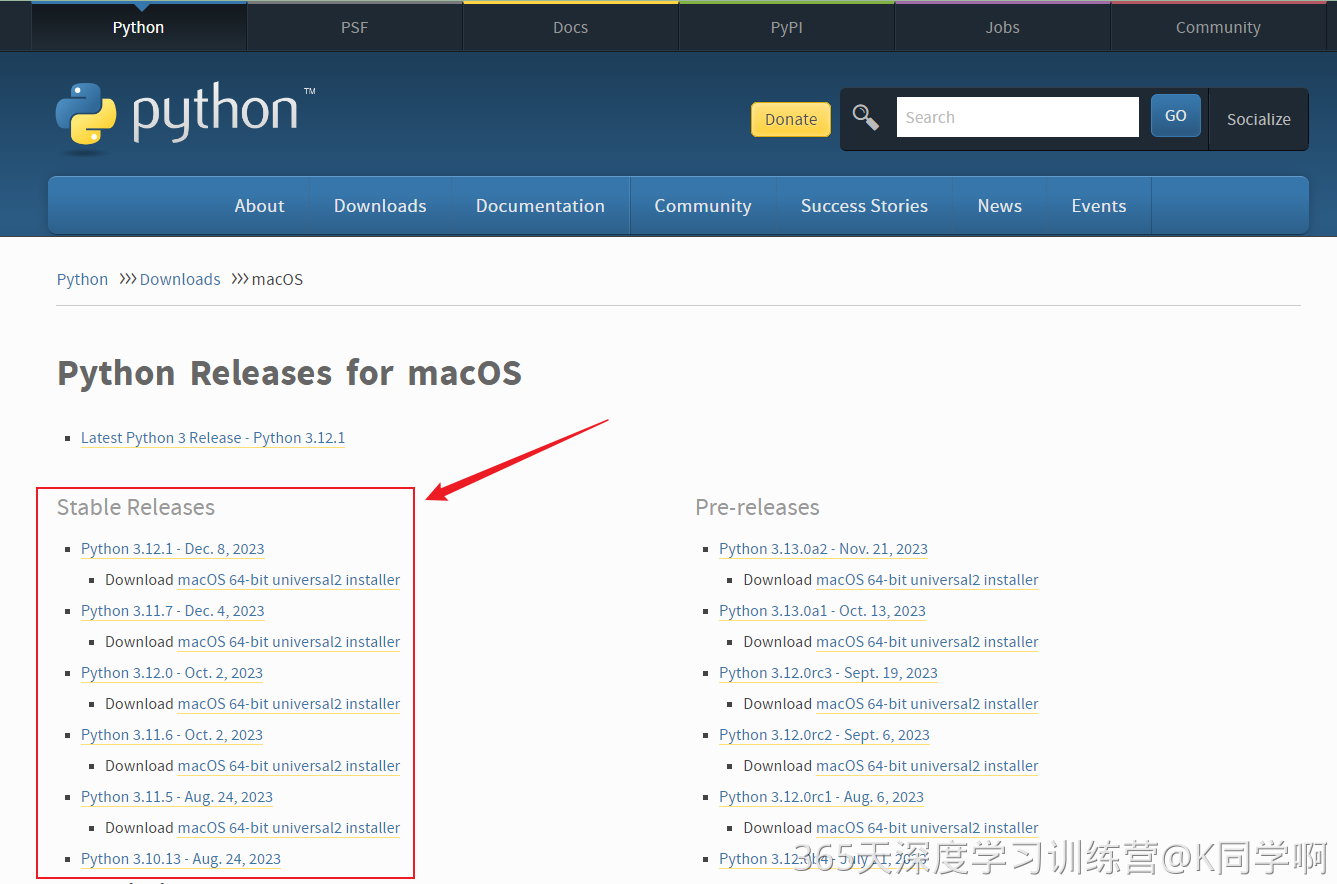Open Latest Python 3 Release 3.12.1 link
Screen dimensions: 1337x884
tap(213, 438)
